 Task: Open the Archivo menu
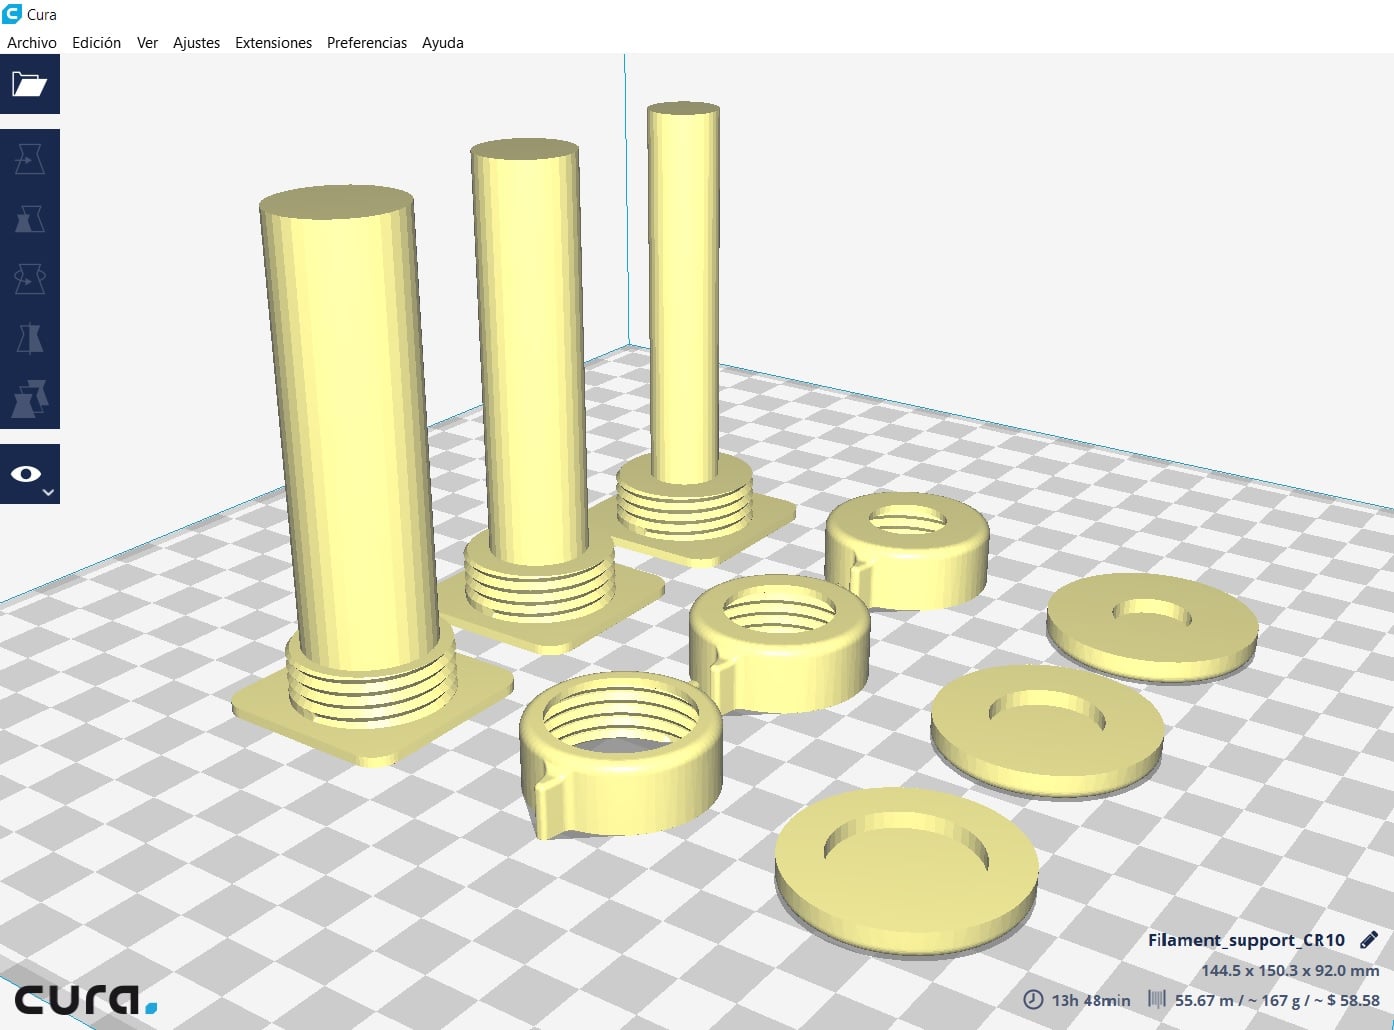click(32, 43)
